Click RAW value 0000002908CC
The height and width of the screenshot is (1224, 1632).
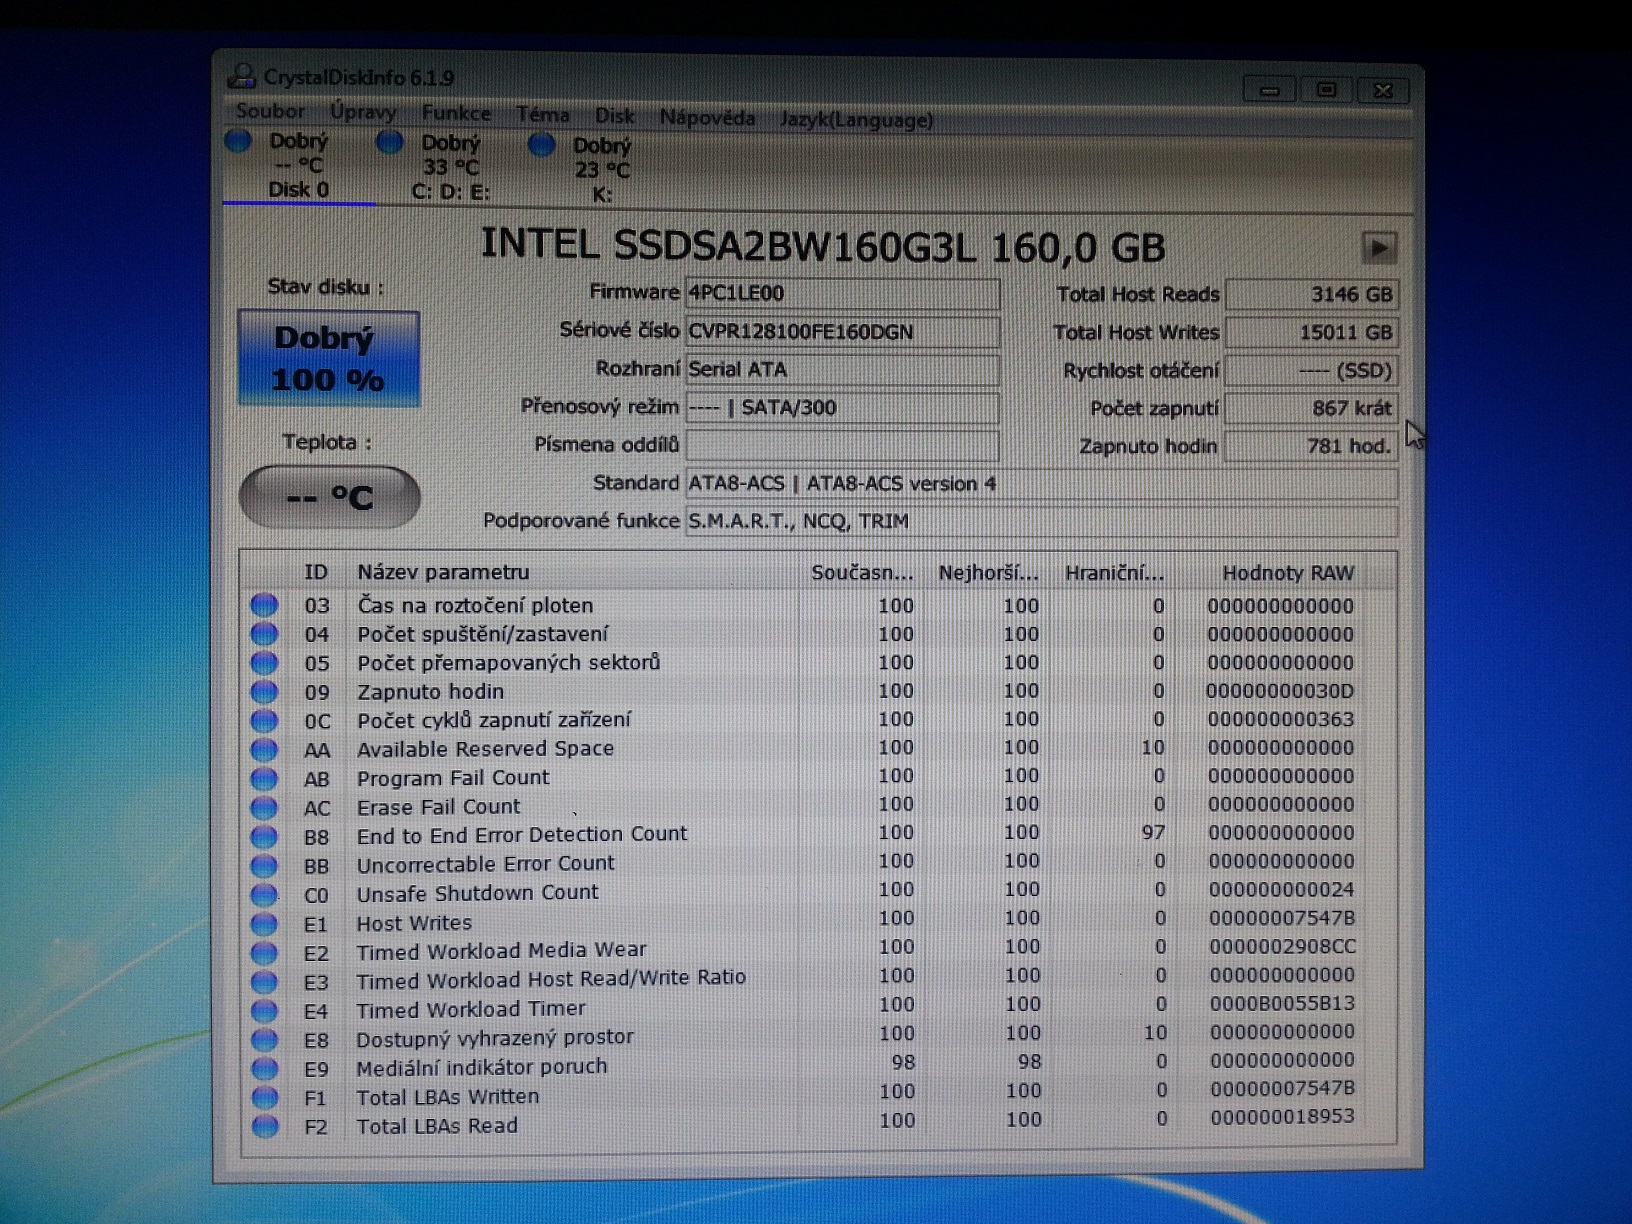[1282, 946]
